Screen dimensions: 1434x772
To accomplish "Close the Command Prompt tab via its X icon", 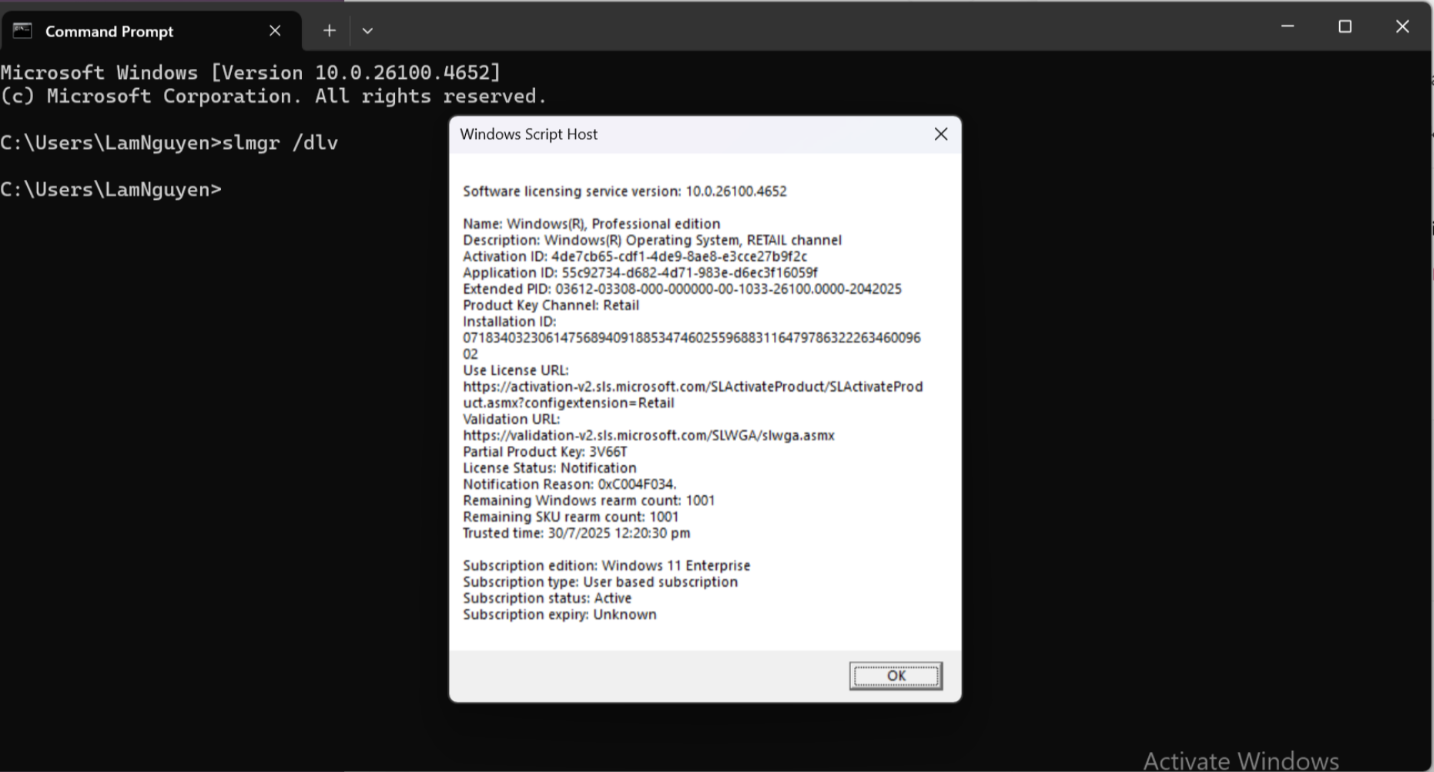I will pyautogui.click(x=274, y=30).
